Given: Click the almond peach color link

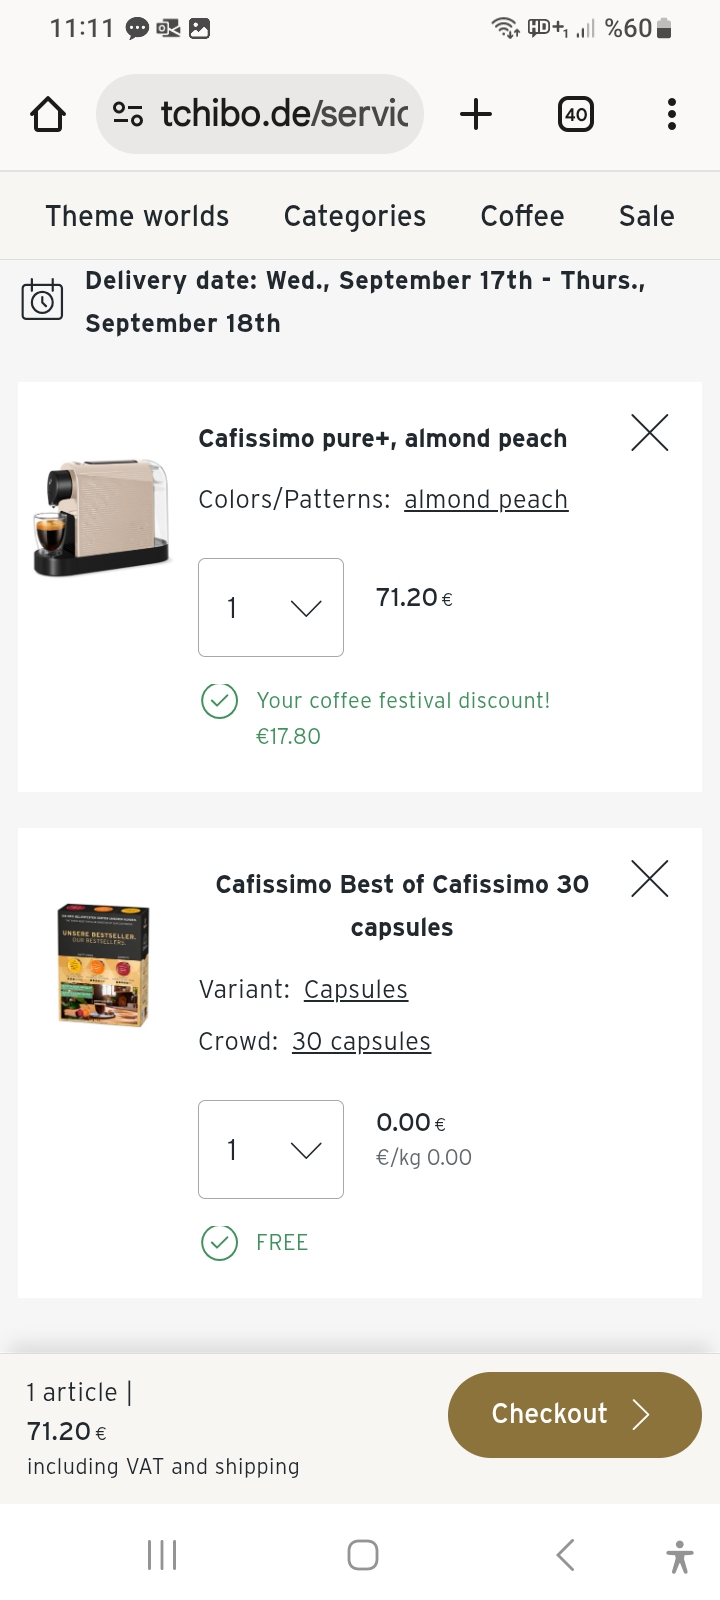Looking at the screenshot, I should pos(486,499).
